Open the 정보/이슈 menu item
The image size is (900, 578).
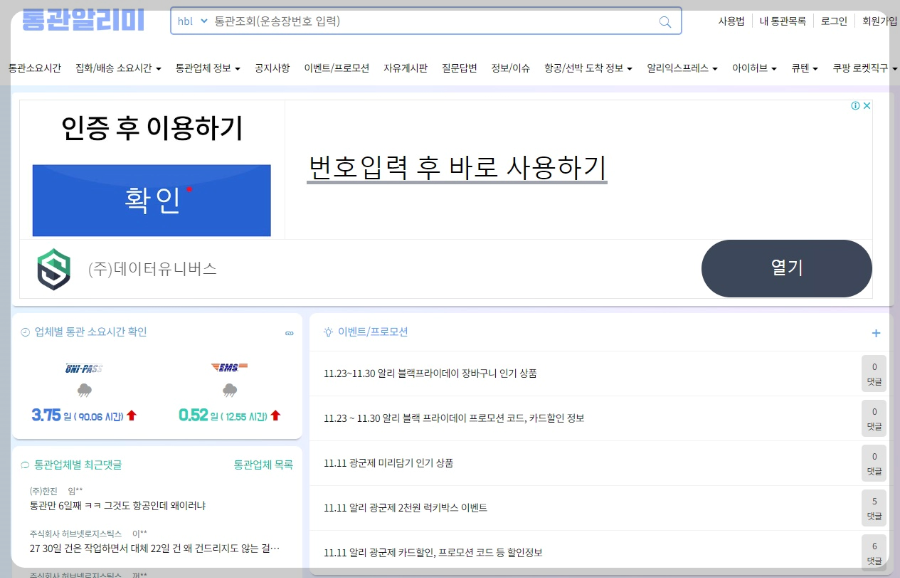(510, 68)
